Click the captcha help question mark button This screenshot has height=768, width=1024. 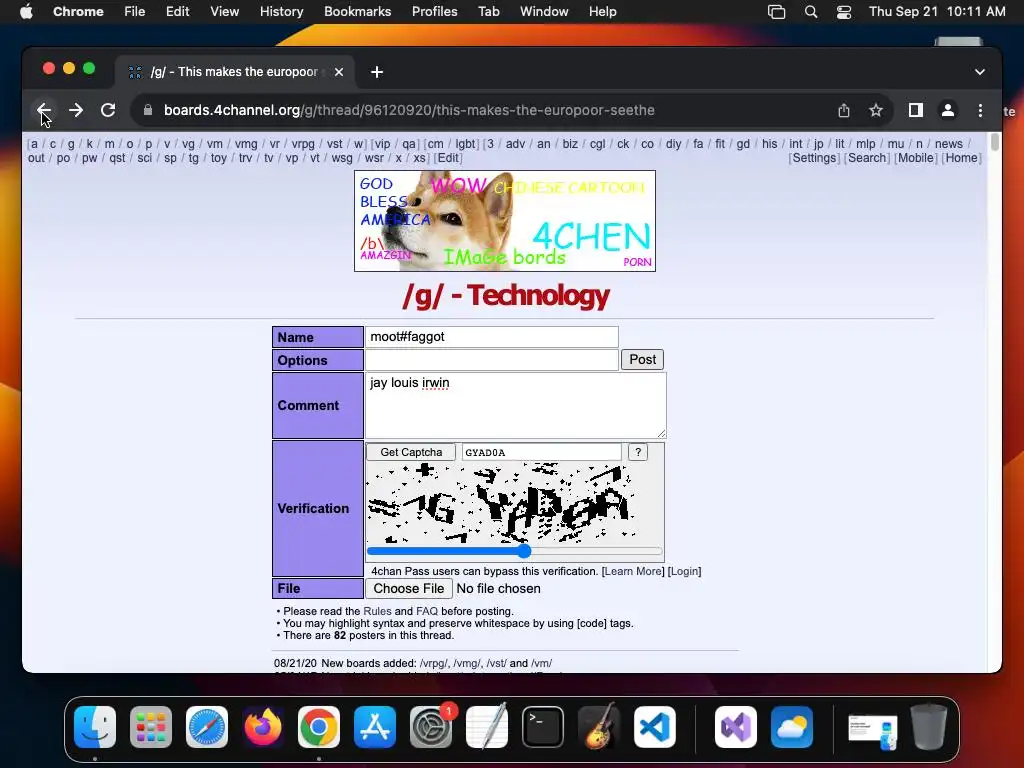pyautogui.click(x=637, y=452)
